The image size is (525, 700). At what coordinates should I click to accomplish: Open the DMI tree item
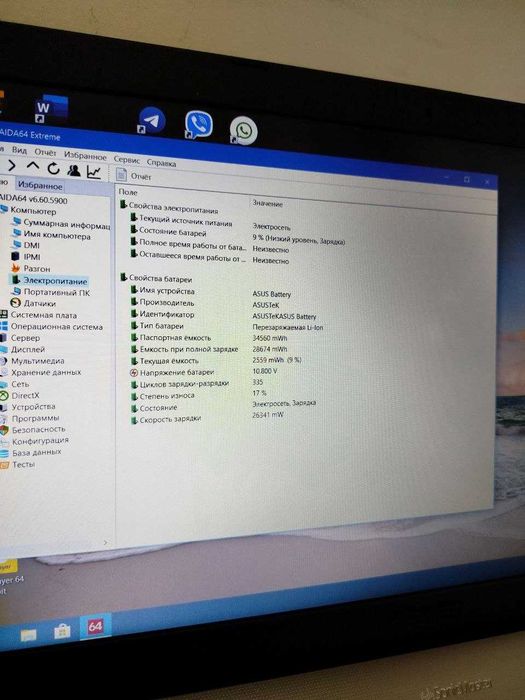[x=26, y=245]
